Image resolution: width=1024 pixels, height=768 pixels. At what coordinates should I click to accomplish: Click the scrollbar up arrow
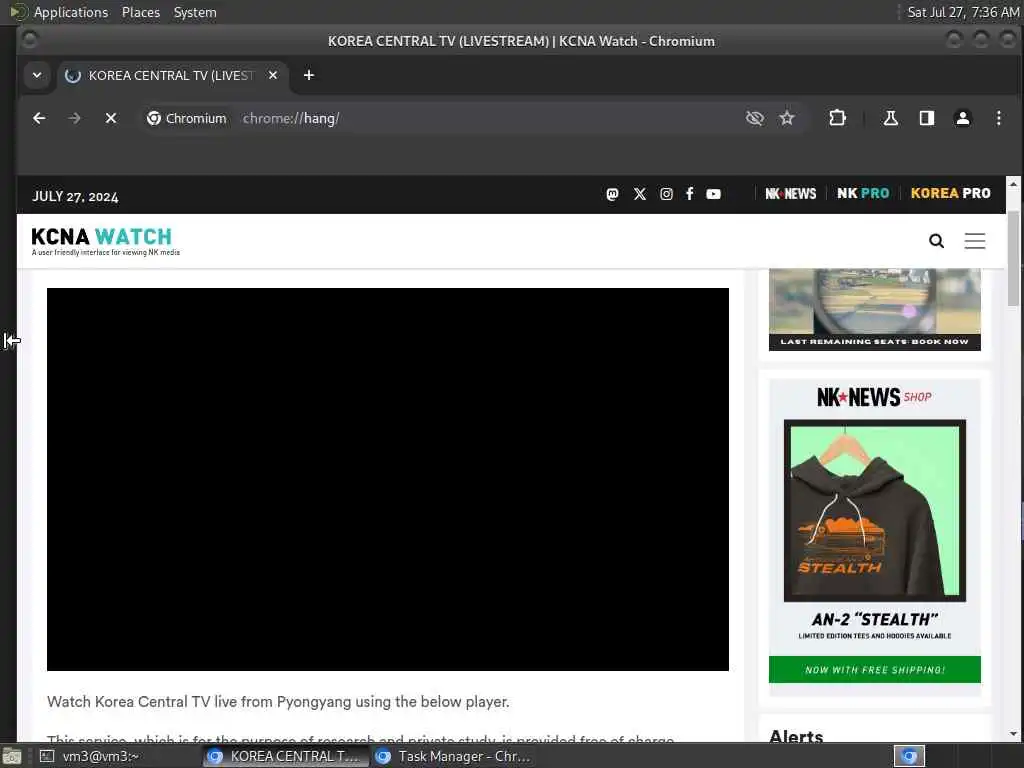[1014, 184]
